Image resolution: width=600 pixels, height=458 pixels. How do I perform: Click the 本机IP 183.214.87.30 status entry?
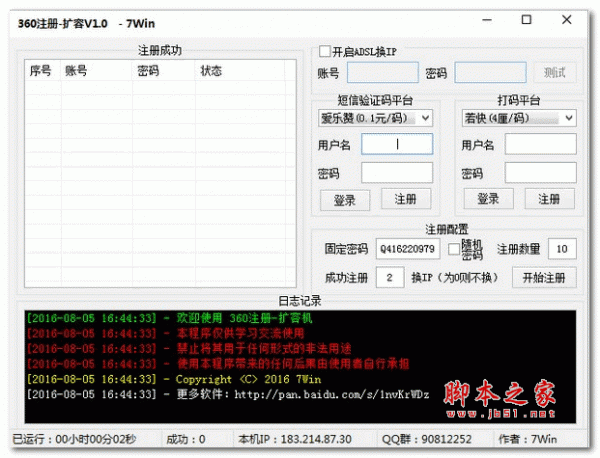pyautogui.click(x=295, y=439)
